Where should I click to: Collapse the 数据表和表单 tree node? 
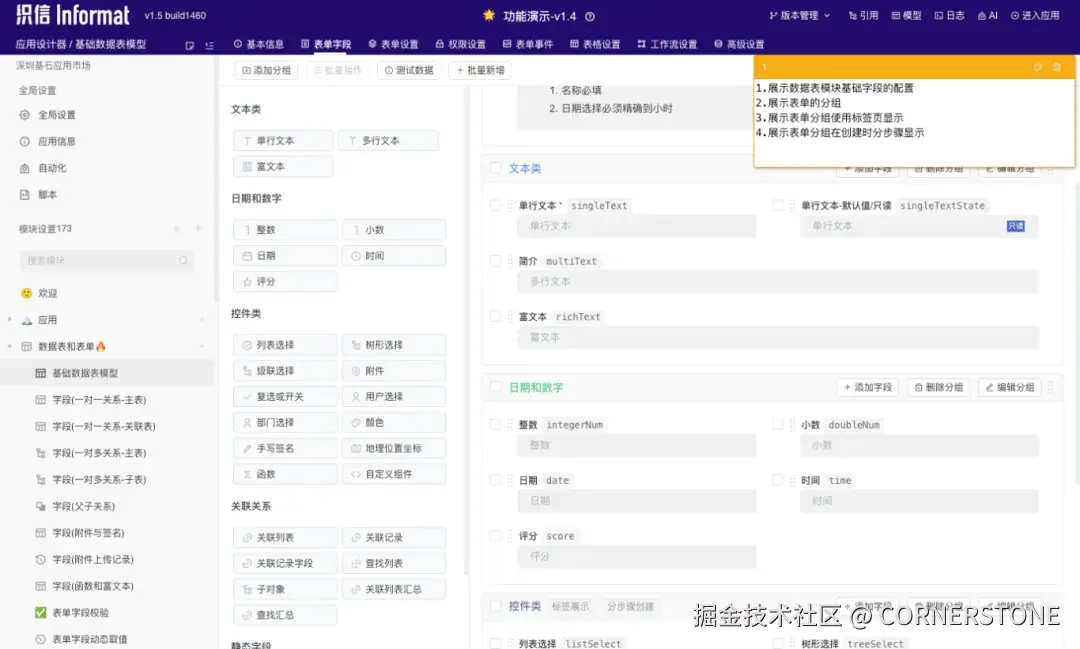pos(10,347)
